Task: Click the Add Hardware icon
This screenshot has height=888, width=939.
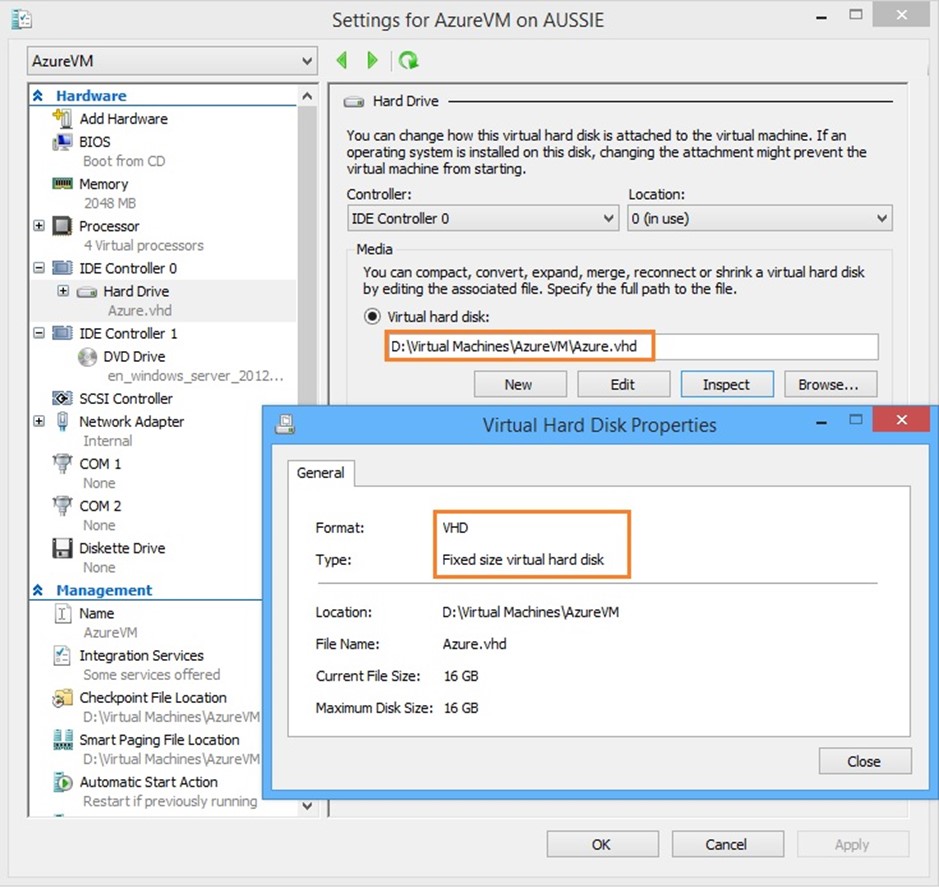Action: [x=62, y=118]
